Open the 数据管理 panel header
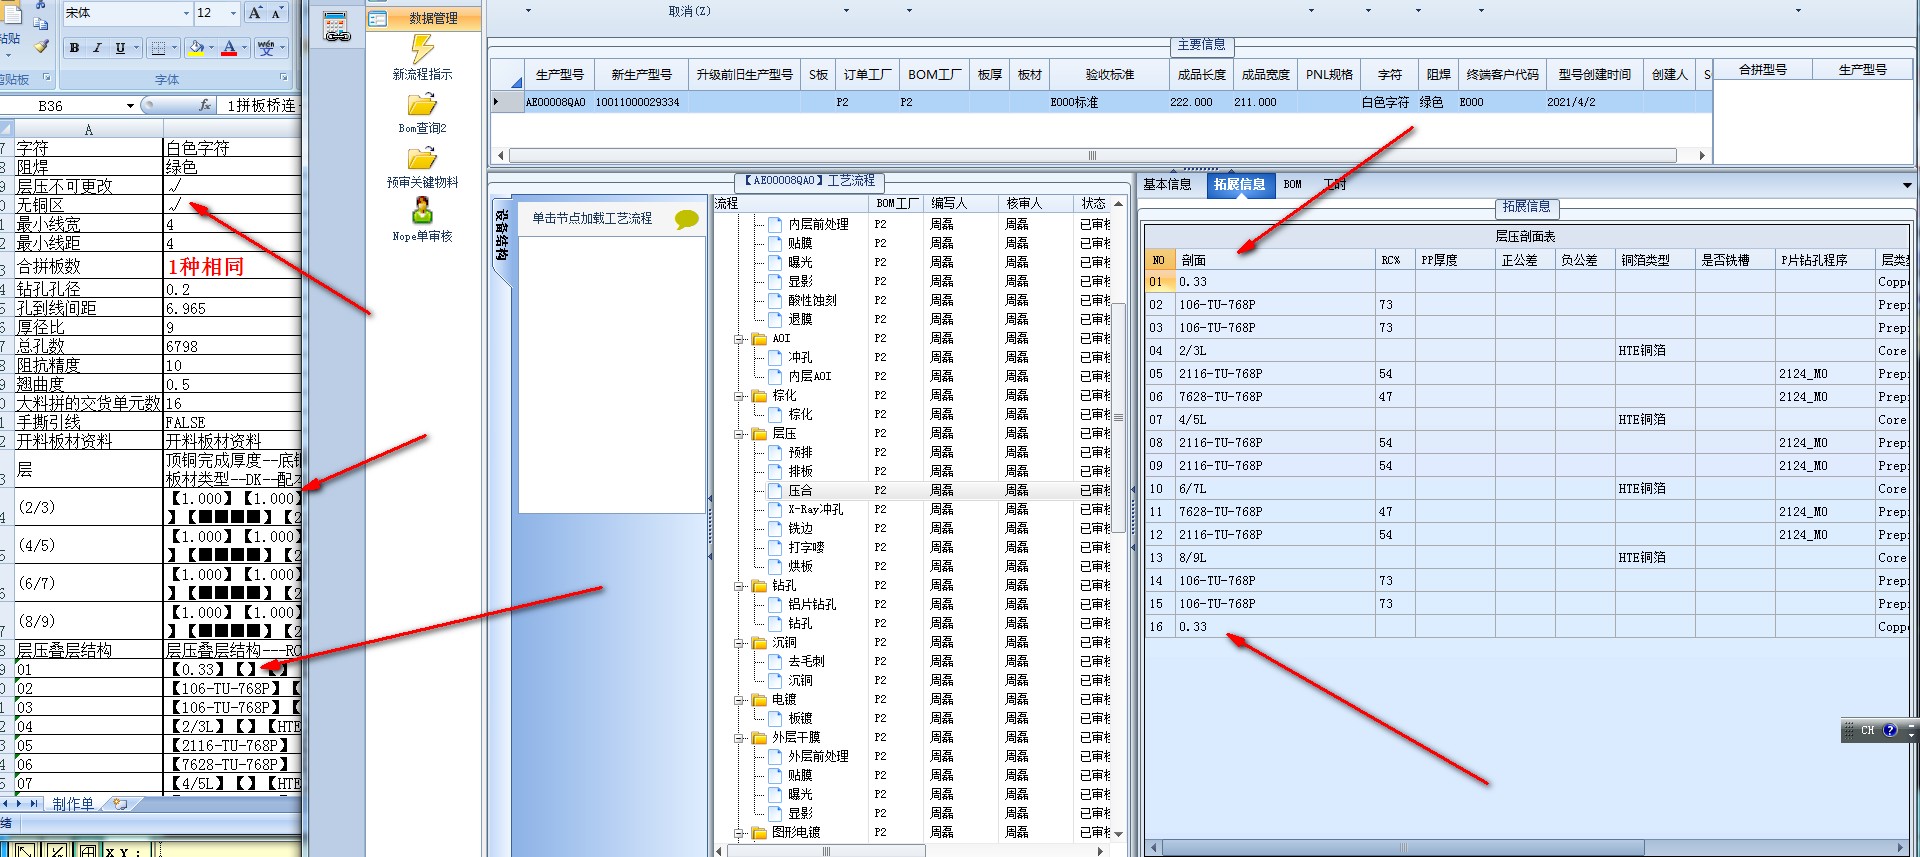Screen dimensions: 1920x857 point(423,18)
